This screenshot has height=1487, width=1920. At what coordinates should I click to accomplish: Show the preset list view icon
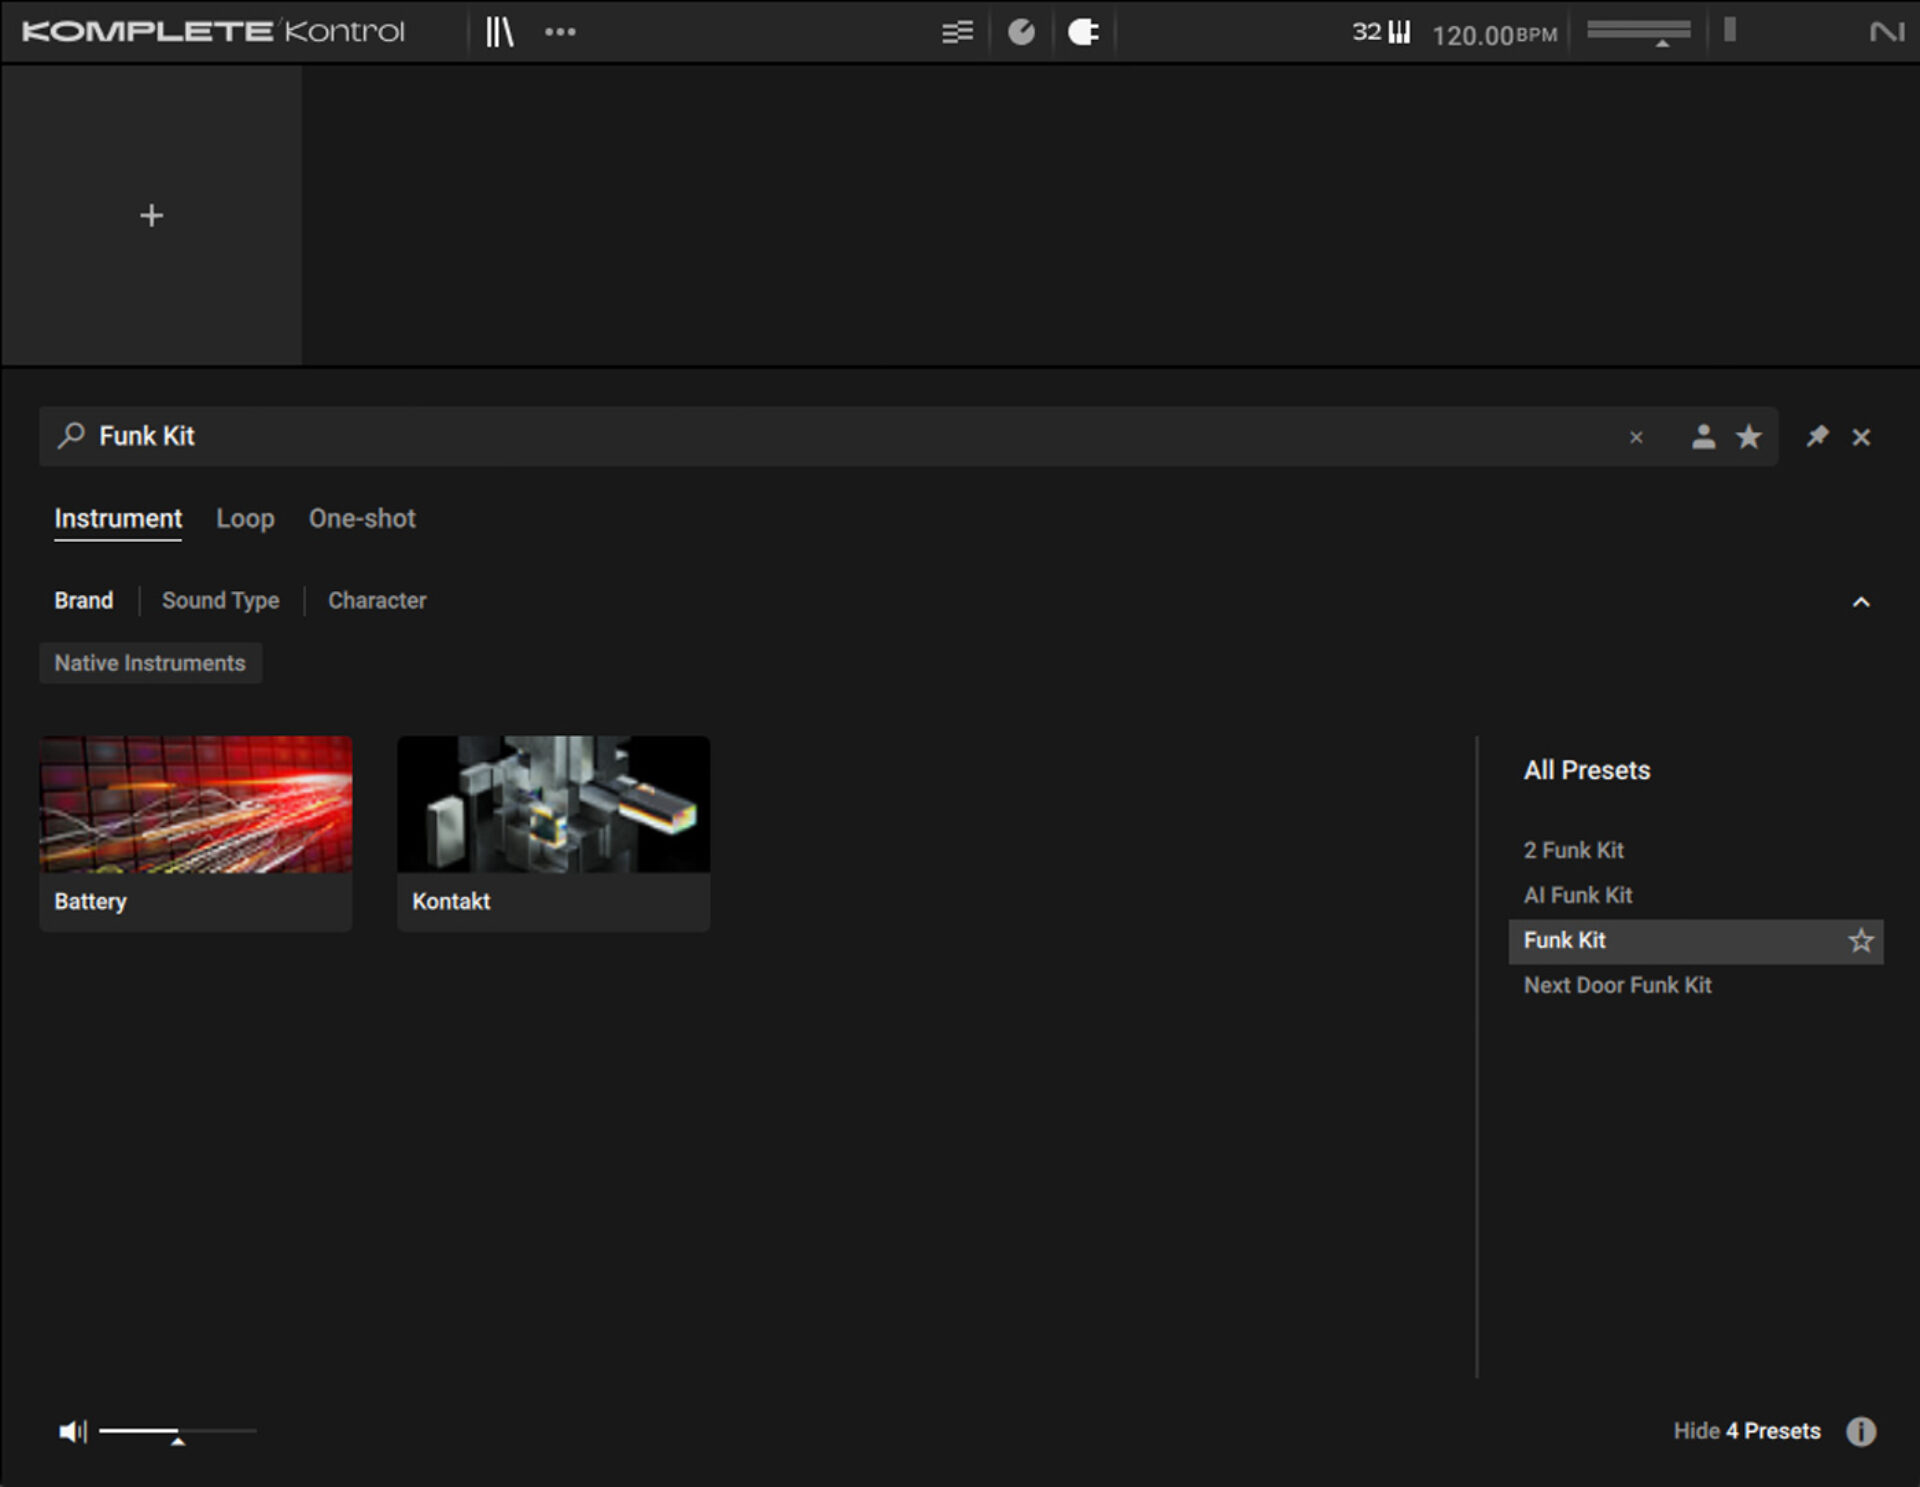pyautogui.click(x=957, y=32)
